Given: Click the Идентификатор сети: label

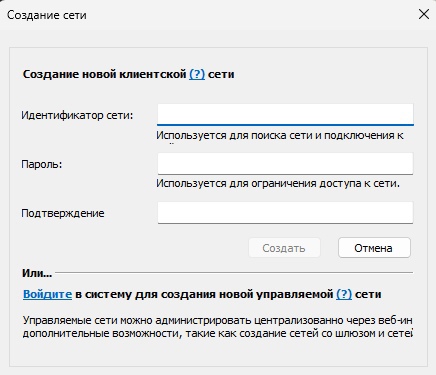Looking at the screenshot, I should point(77,115).
